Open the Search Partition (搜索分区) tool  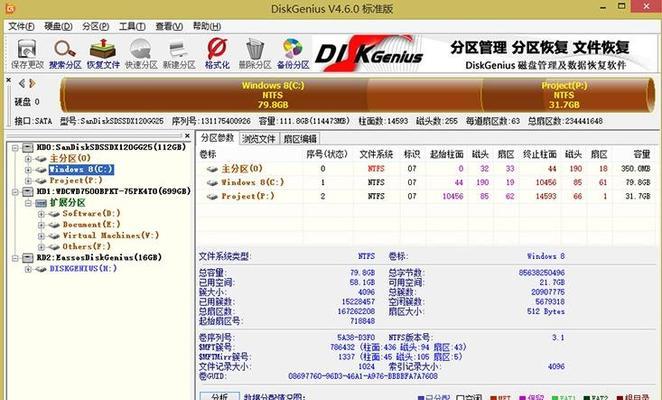pyautogui.click(x=65, y=54)
